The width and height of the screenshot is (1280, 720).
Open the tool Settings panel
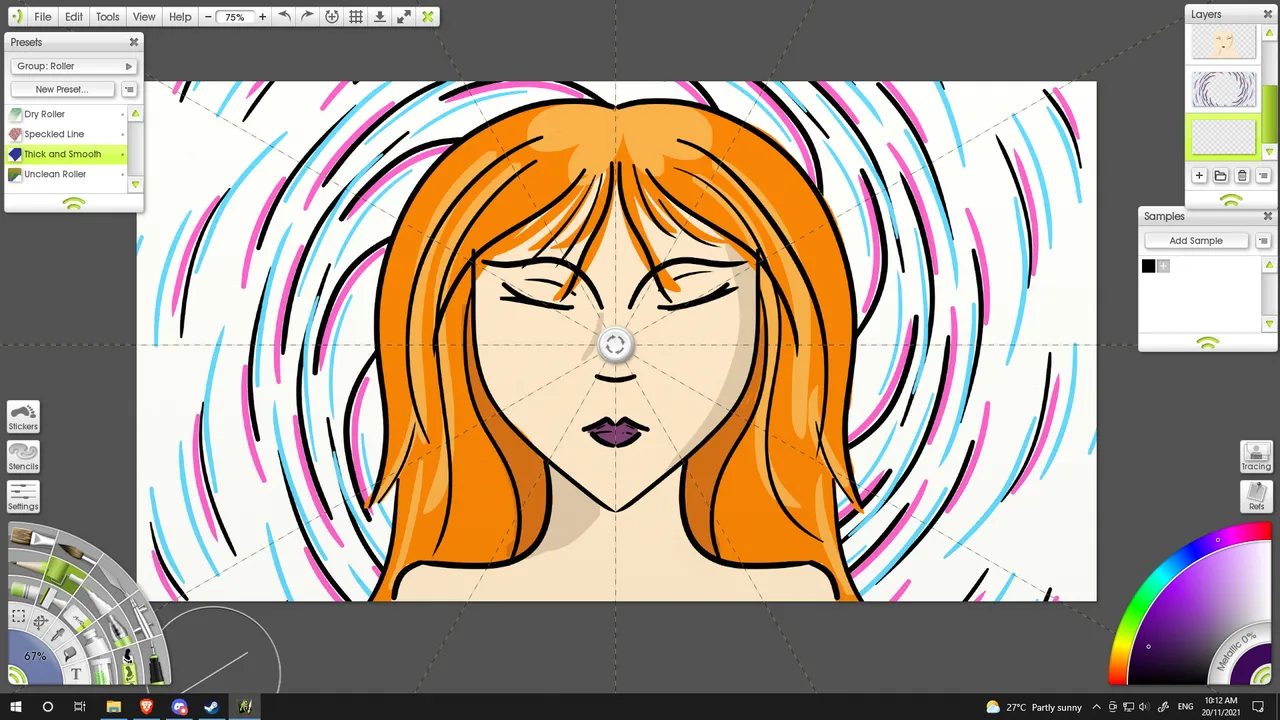[x=23, y=497]
